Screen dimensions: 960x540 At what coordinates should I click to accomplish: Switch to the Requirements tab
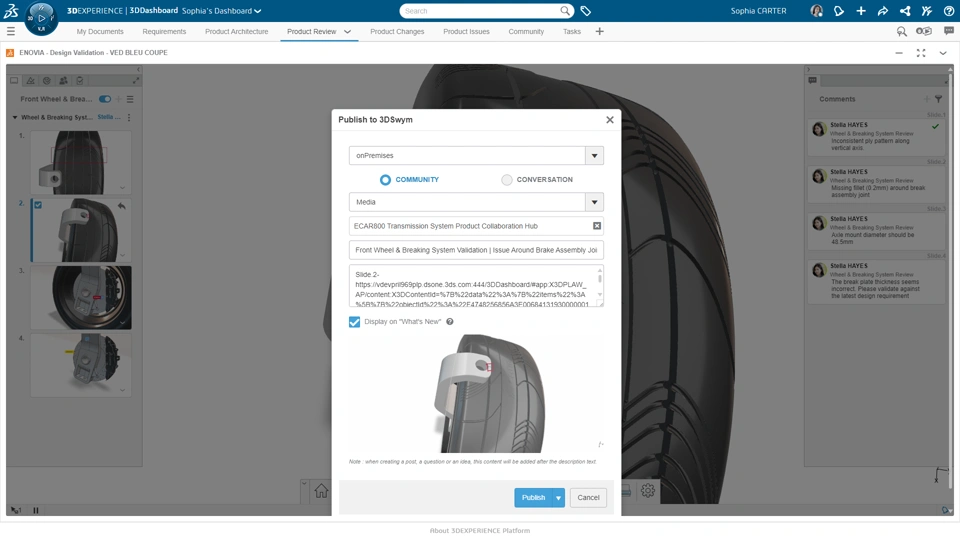click(x=164, y=31)
